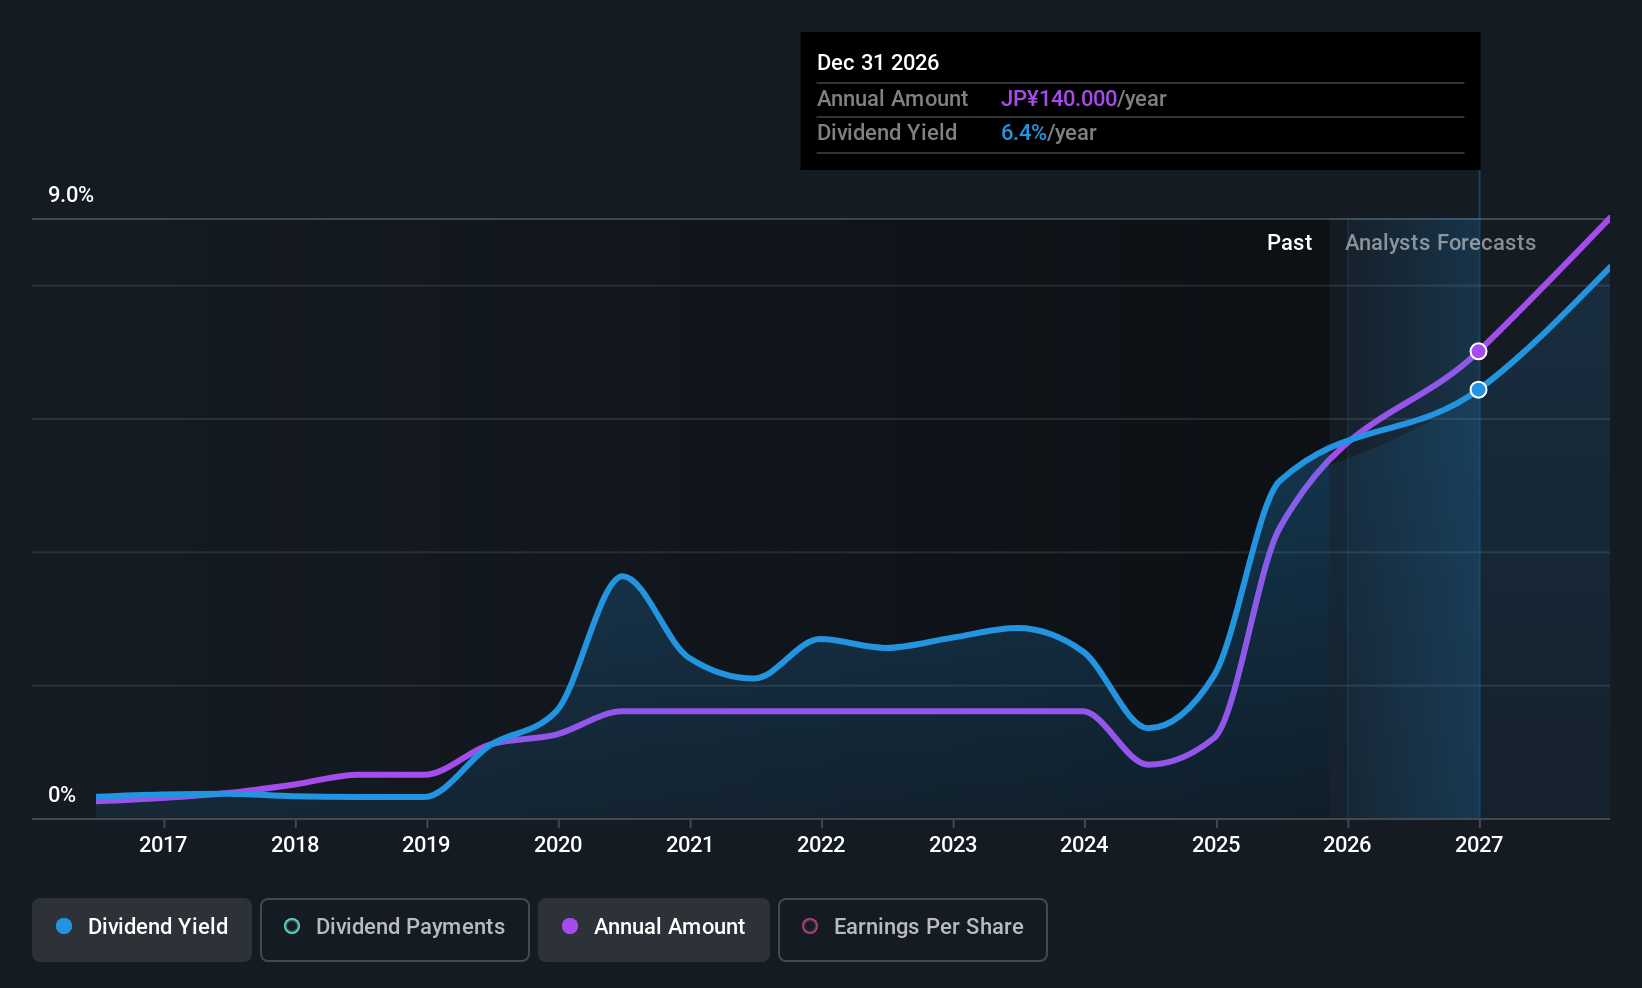Screen dimensions: 1642x988
Task: Click the teal Dividend Payments circle icon
Action: click(291, 926)
